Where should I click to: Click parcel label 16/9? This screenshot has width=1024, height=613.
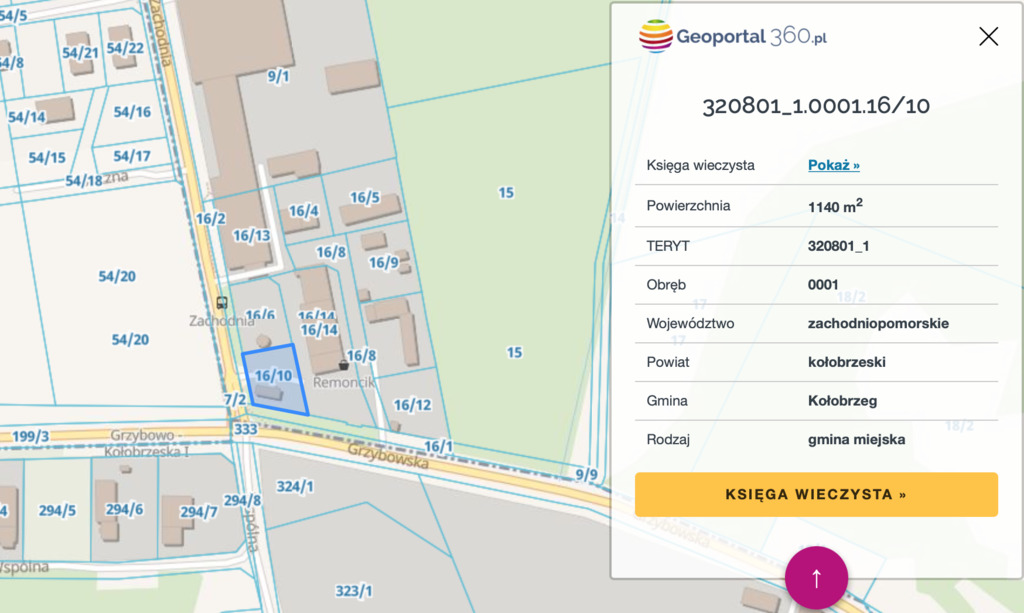[x=383, y=262]
